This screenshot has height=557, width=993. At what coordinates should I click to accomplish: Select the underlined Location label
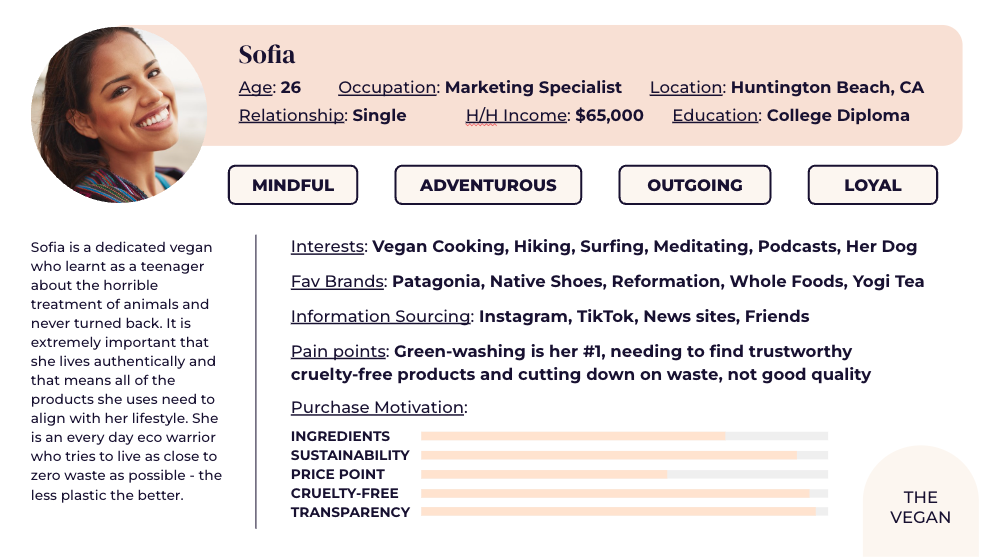pyautogui.click(x=686, y=88)
